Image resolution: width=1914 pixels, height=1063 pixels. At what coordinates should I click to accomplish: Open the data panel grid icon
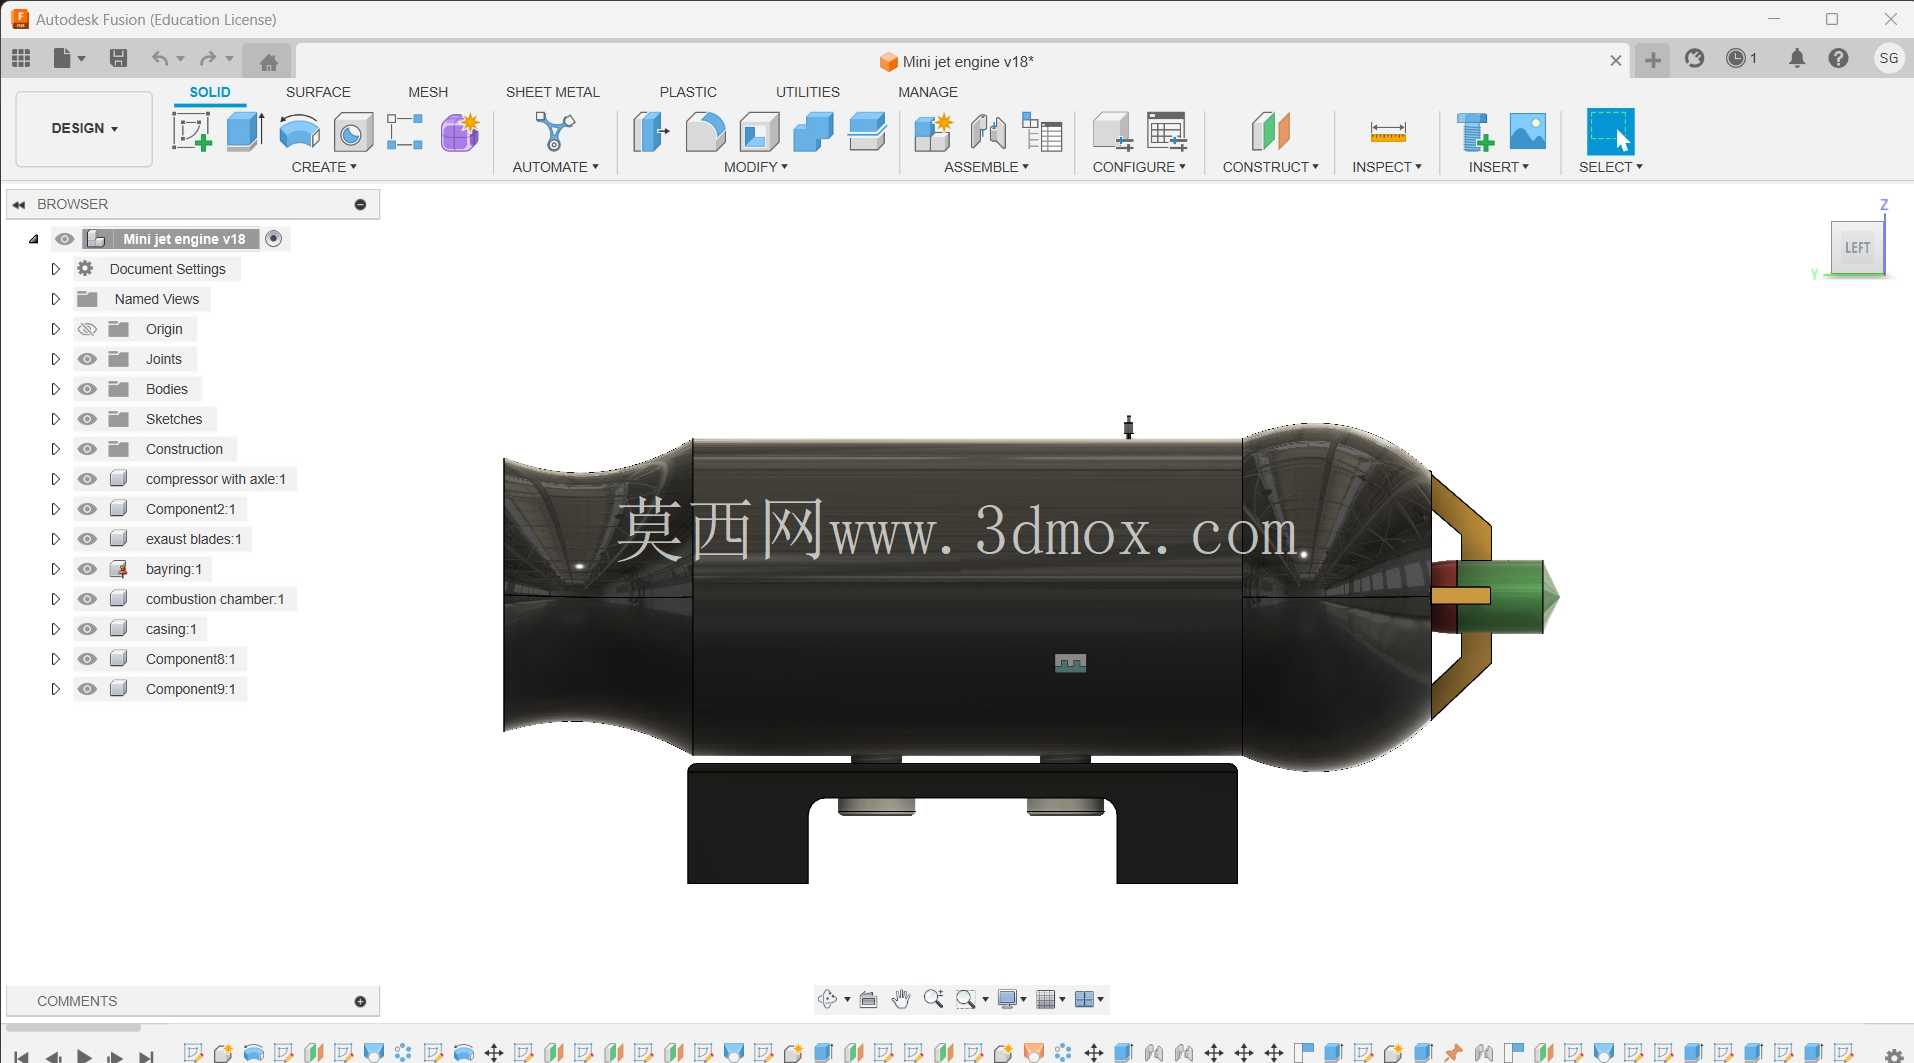click(21, 58)
